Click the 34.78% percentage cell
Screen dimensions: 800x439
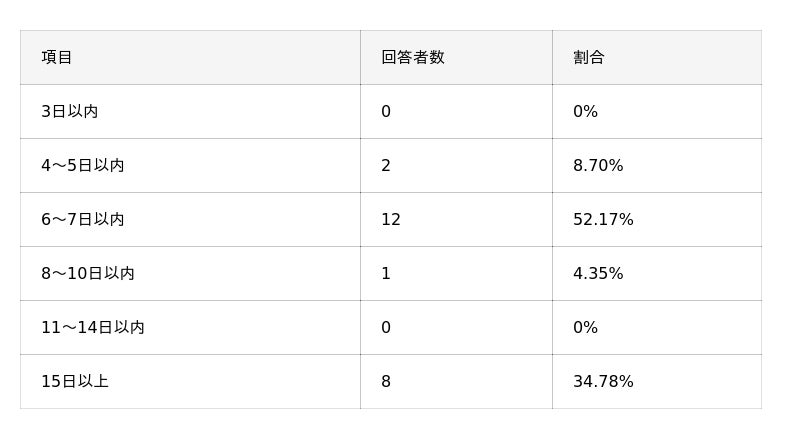click(603, 382)
